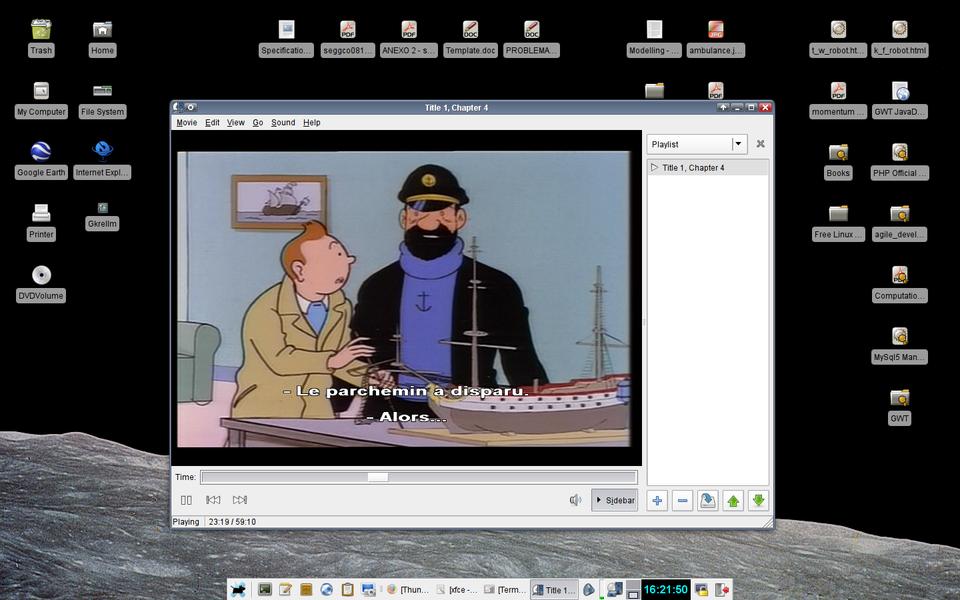This screenshot has width=960, height=600.
Task: Click the Time seek slider
Action: pyautogui.click(x=419, y=477)
